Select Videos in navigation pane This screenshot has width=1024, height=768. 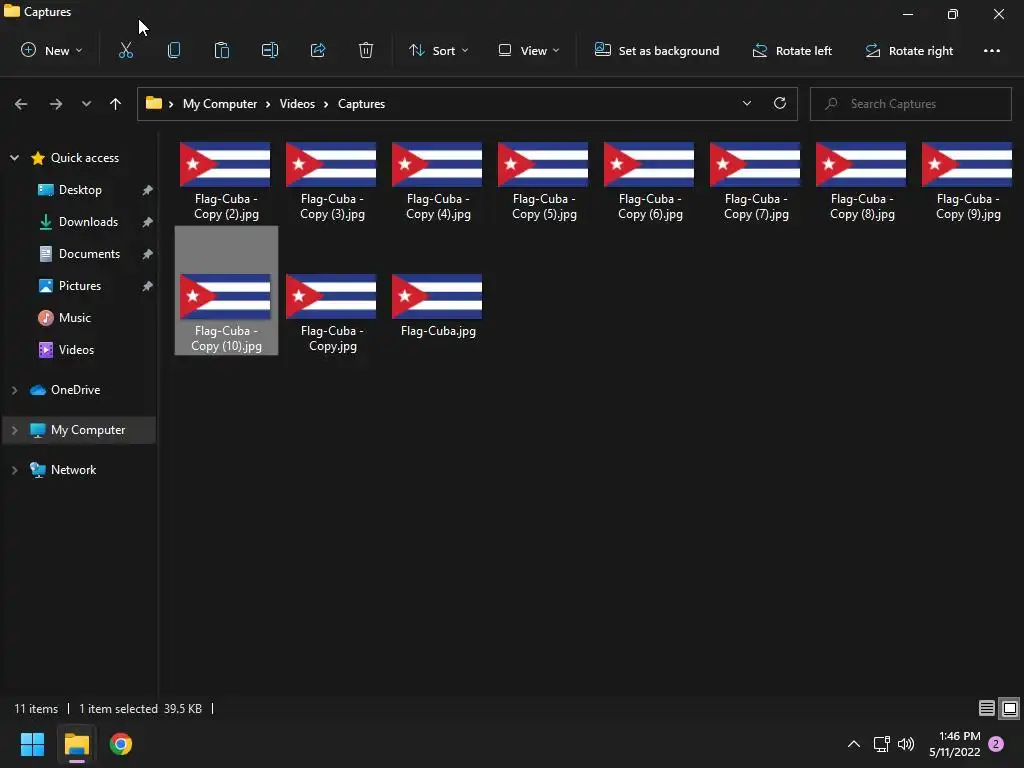pyautogui.click(x=76, y=350)
